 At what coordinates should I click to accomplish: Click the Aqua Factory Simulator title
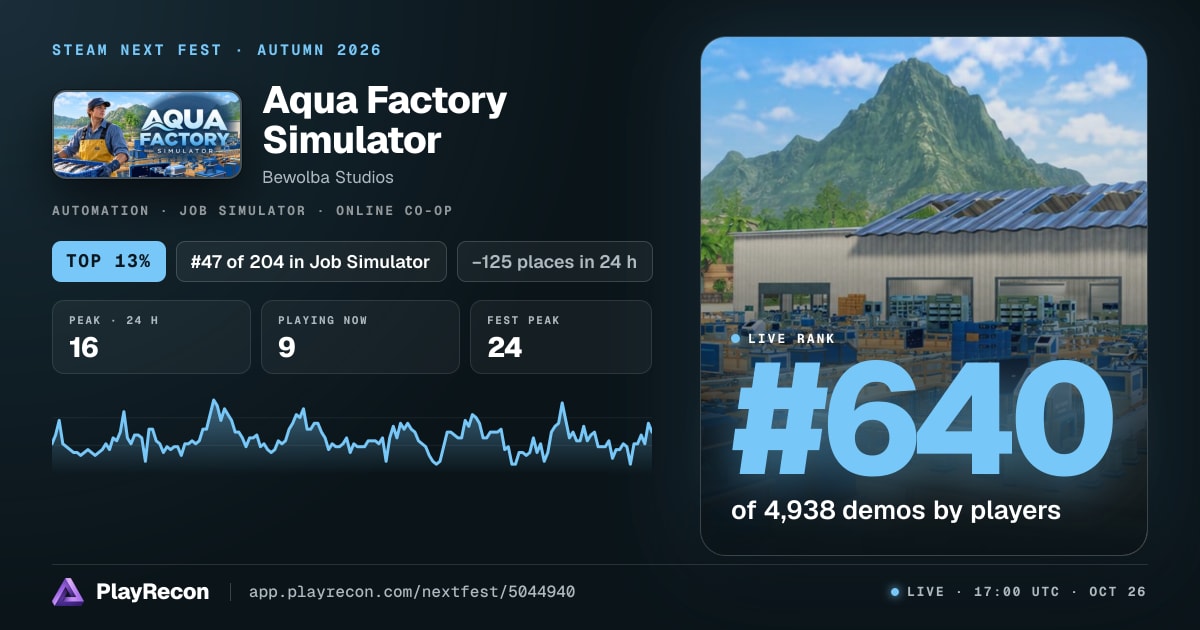(x=384, y=120)
